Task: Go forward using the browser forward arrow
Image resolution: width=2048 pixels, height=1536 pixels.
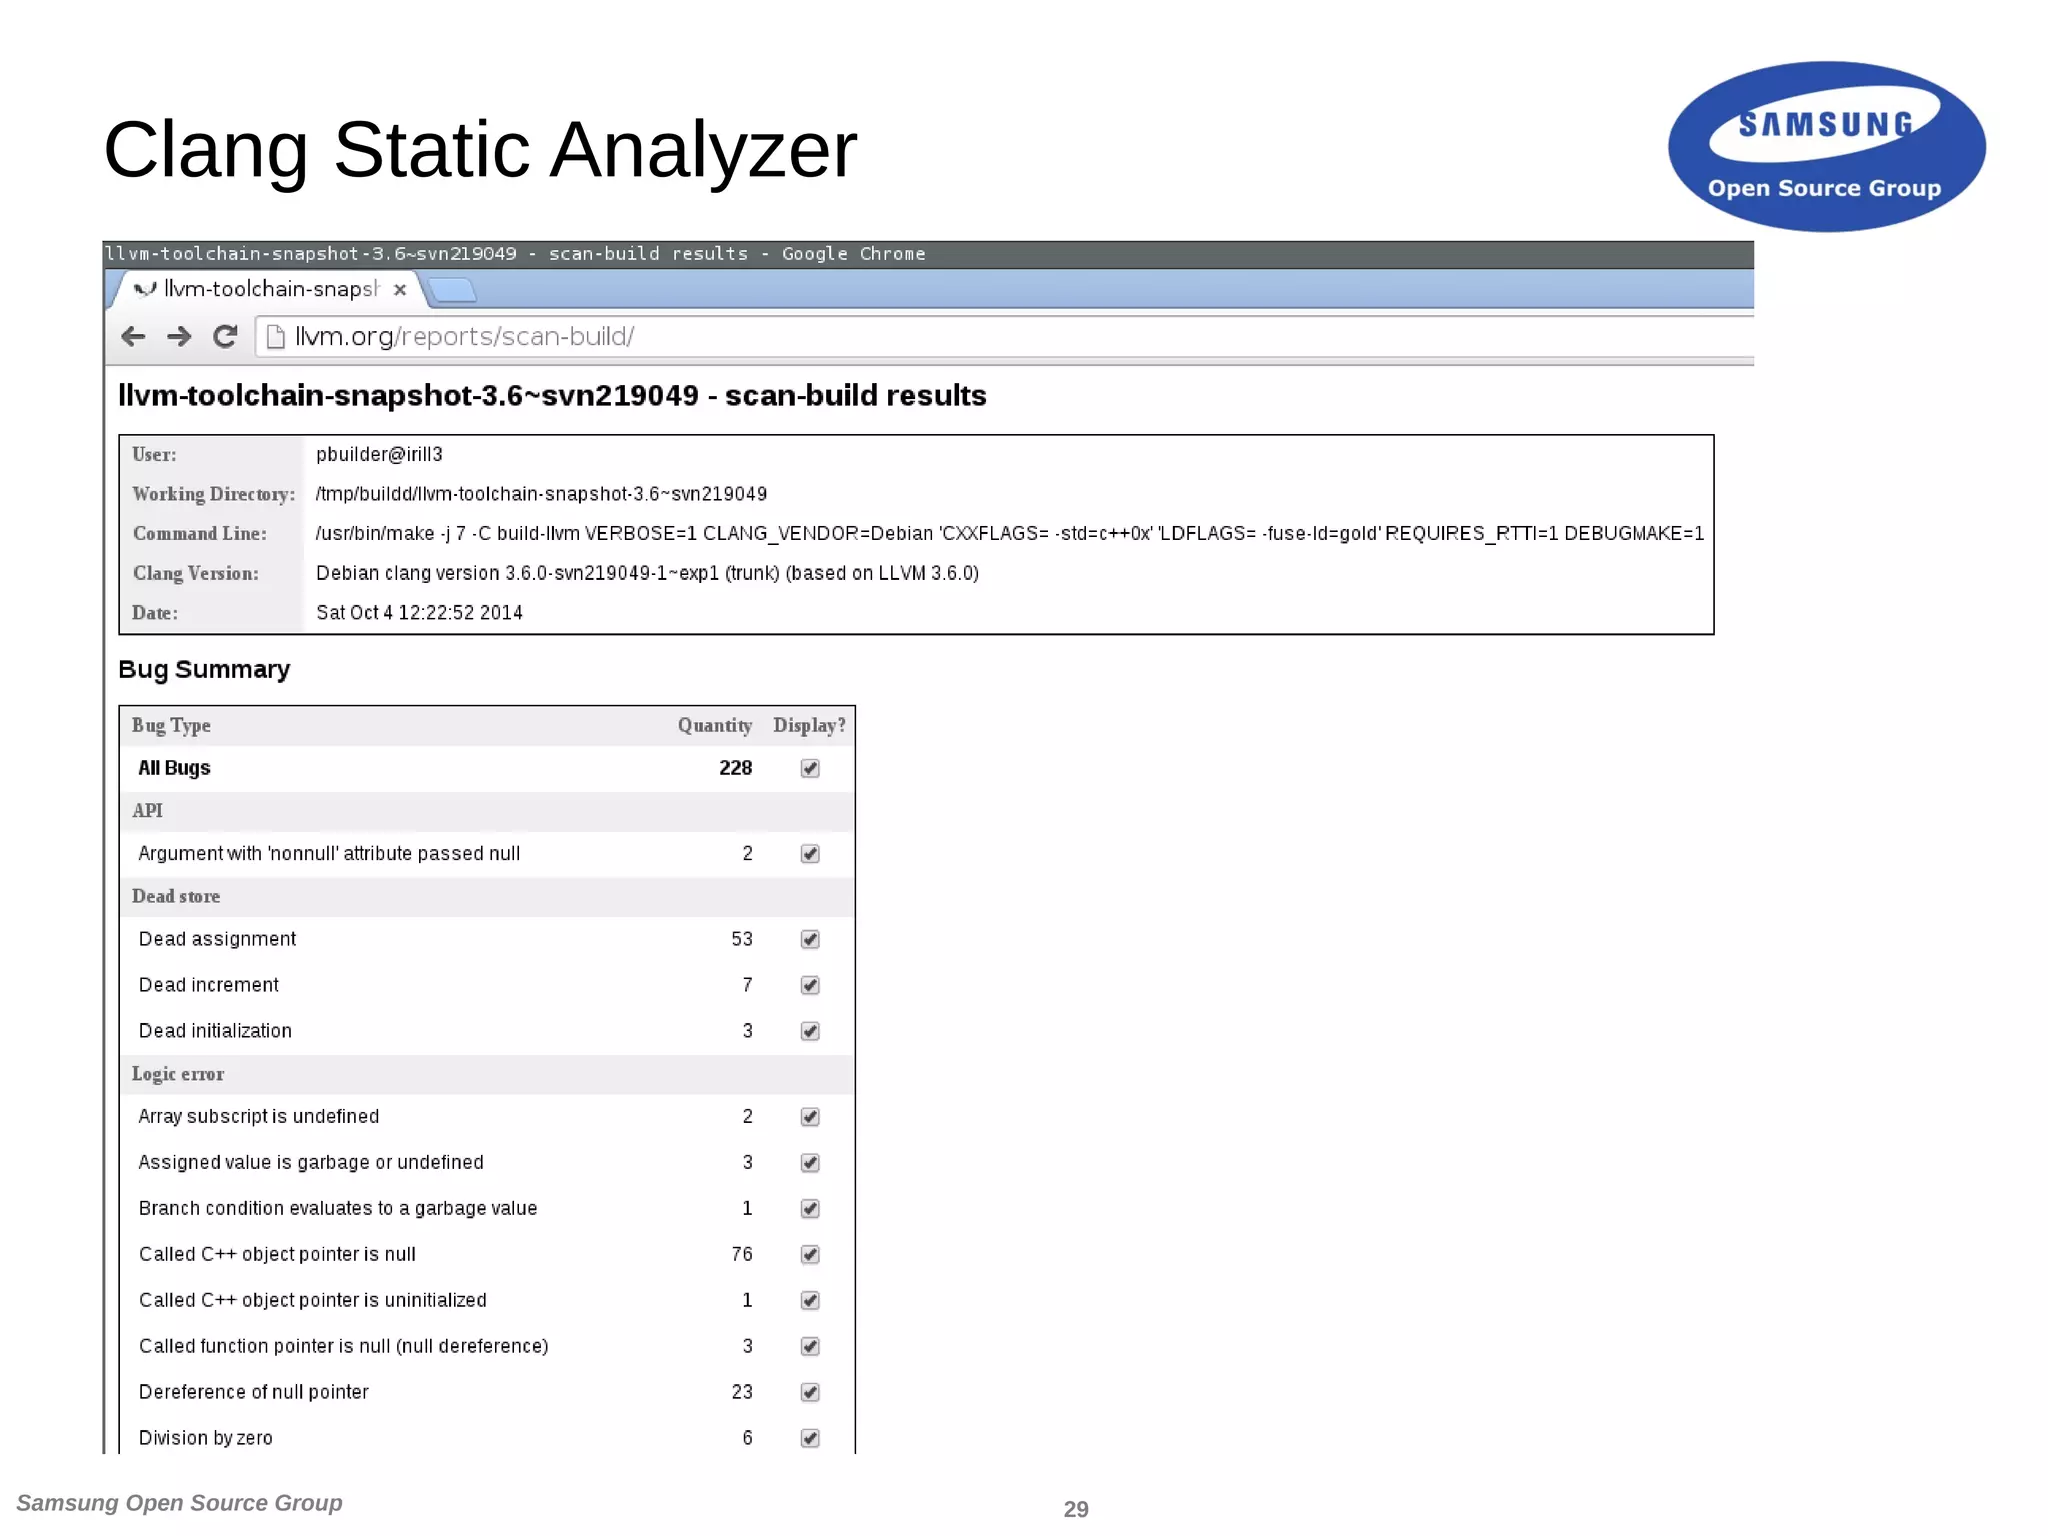Action: (179, 337)
